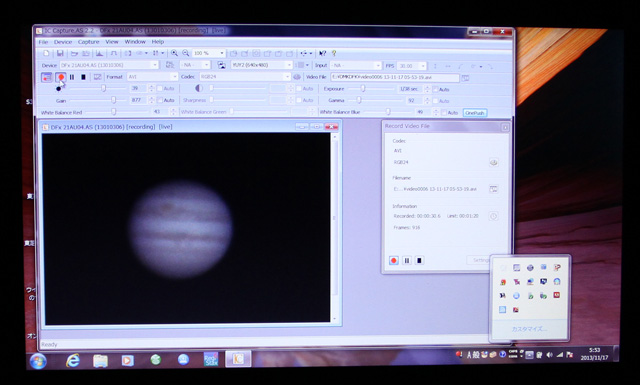Image resolution: width=640 pixels, height=385 pixels.
Task: Click the Windows Start button
Action: pyautogui.click(x=38, y=361)
